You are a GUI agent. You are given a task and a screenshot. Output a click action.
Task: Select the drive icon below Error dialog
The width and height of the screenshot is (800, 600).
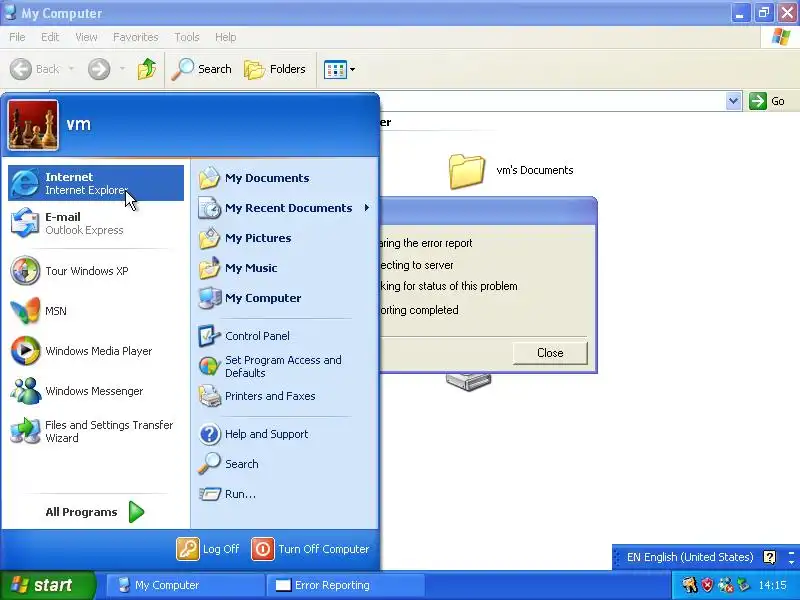coord(468,382)
